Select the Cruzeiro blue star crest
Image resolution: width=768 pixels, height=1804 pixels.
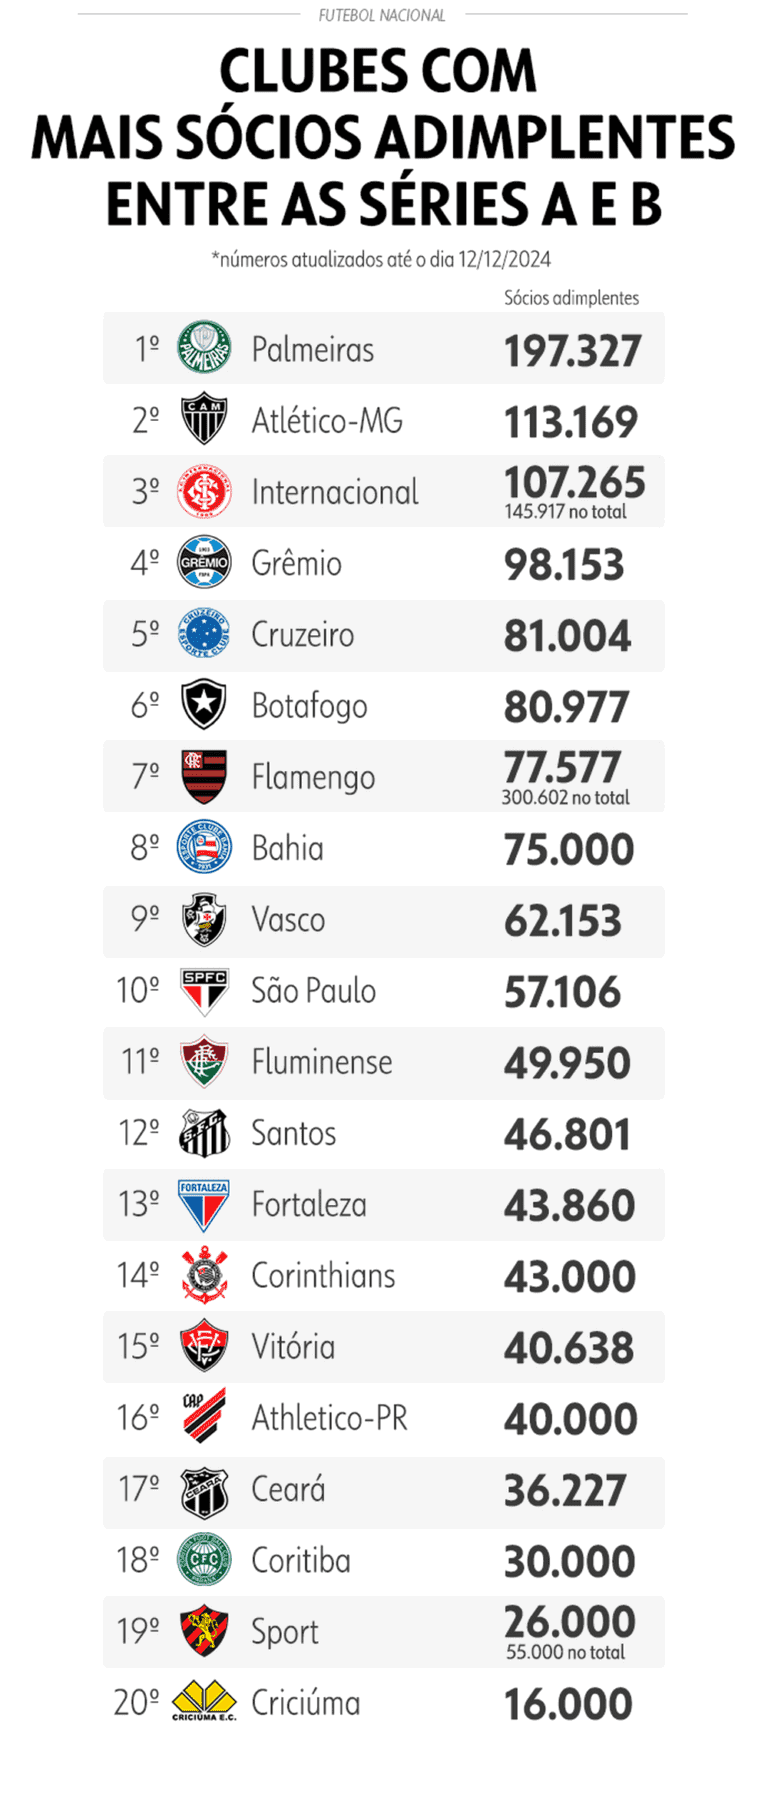click(204, 634)
